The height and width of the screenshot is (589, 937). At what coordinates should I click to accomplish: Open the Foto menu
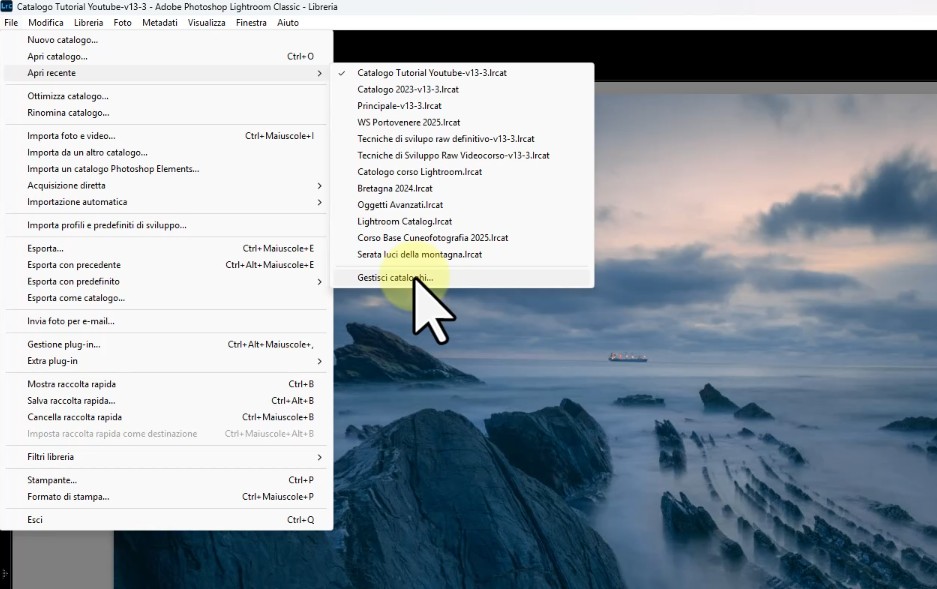pos(123,23)
